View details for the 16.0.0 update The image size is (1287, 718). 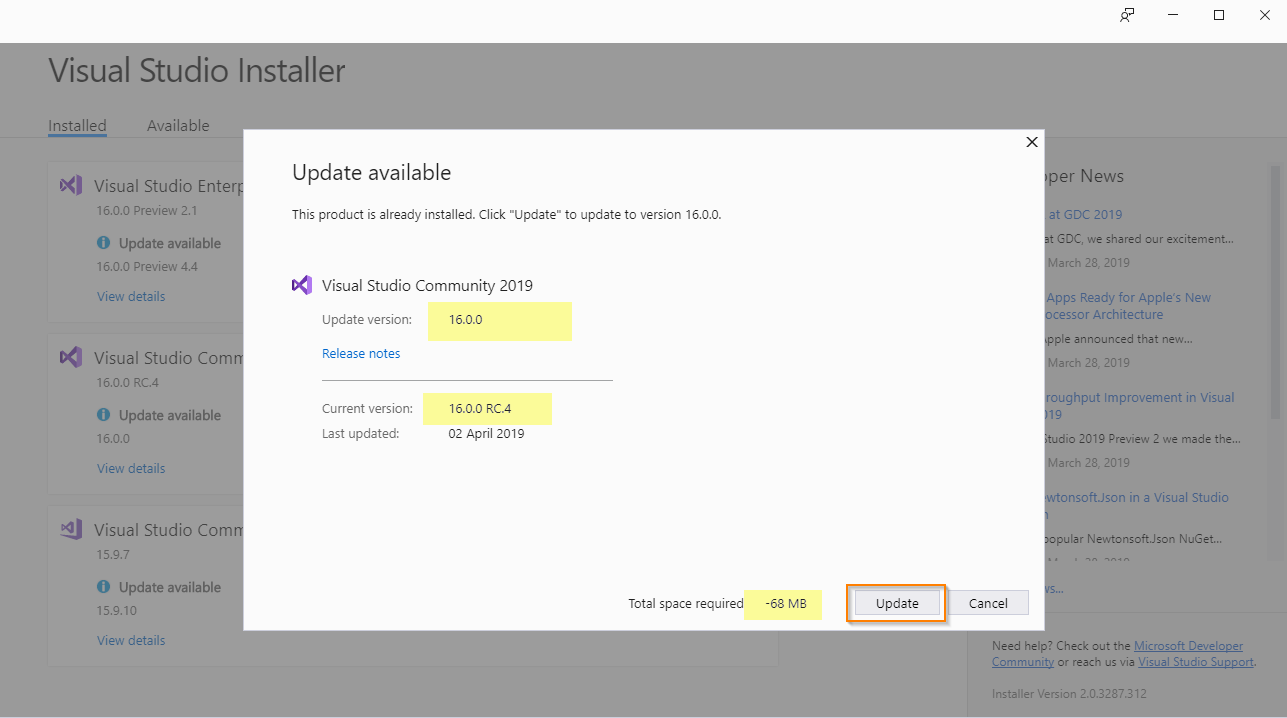pos(131,468)
